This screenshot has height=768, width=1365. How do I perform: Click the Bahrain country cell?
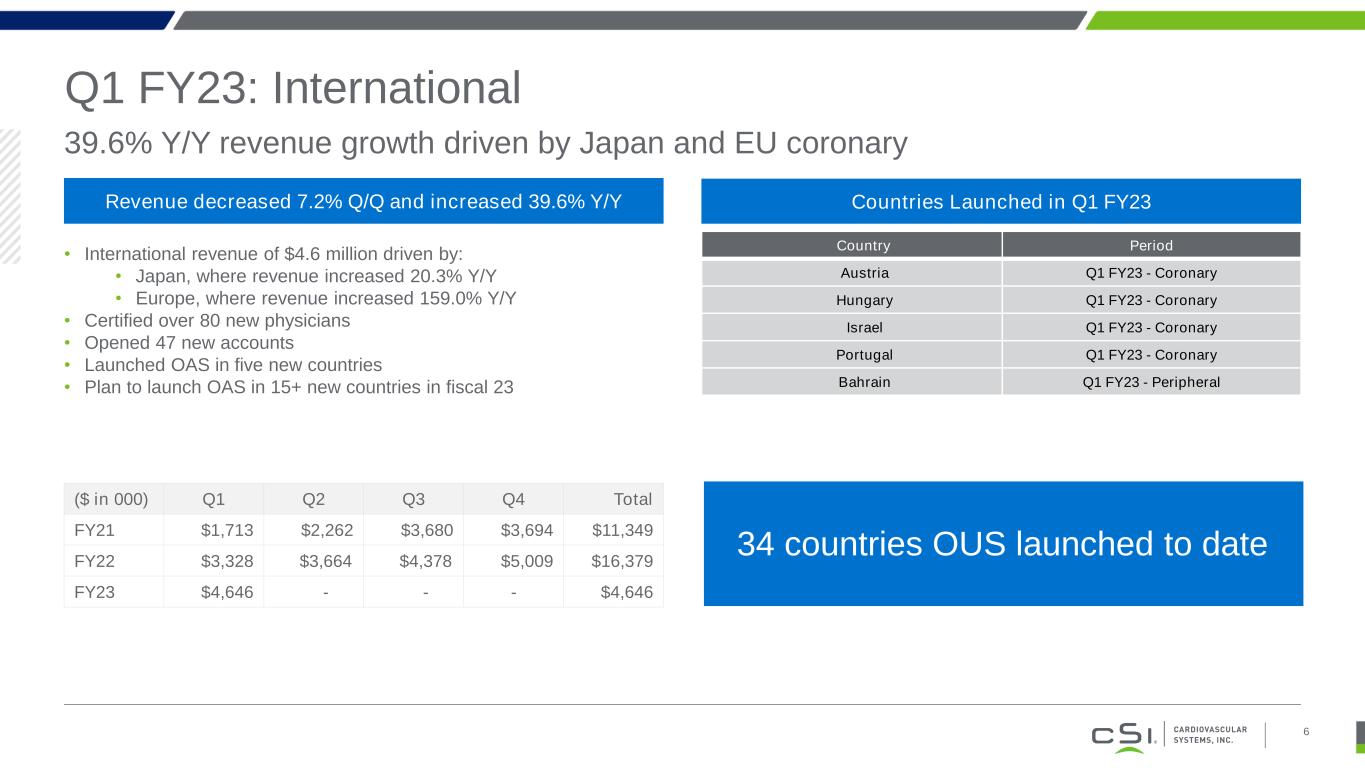click(x=851, y=381)
